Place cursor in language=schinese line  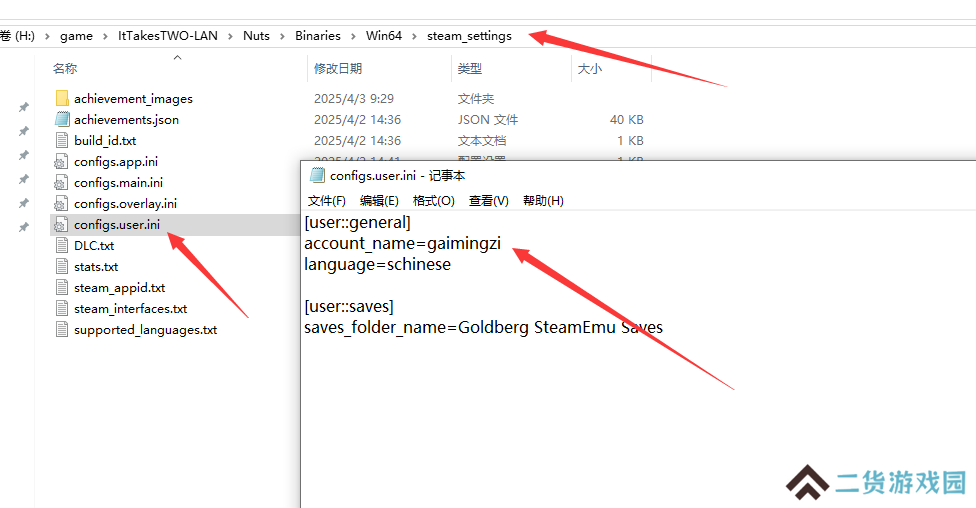click(377, 265)
